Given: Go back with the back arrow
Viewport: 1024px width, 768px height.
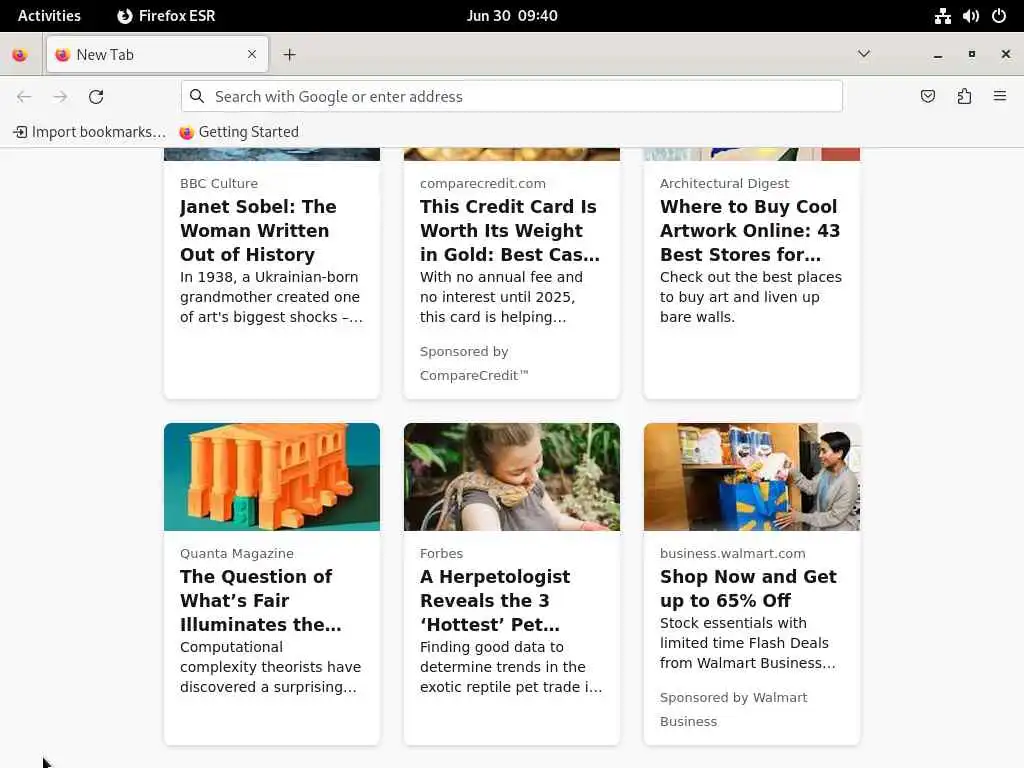Looking at the screenshot, I should [24, 97].
